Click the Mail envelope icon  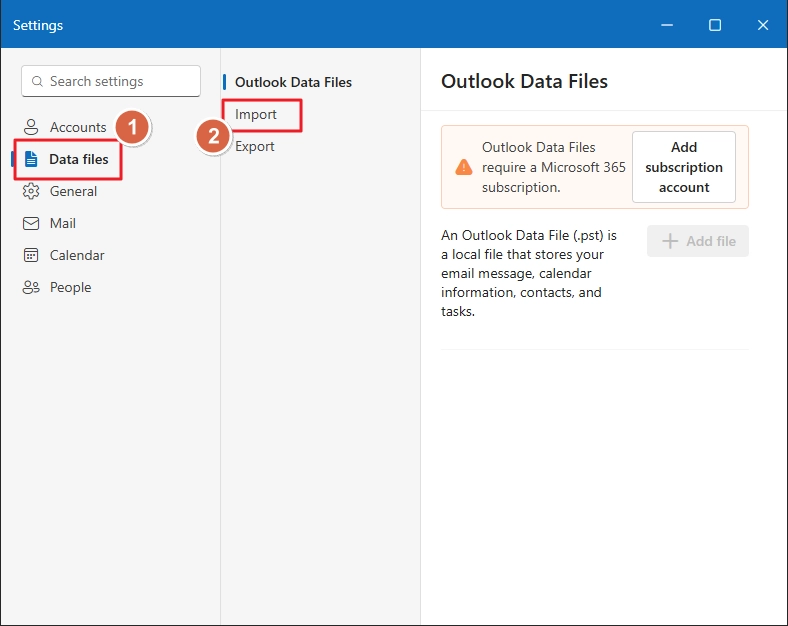31,223
